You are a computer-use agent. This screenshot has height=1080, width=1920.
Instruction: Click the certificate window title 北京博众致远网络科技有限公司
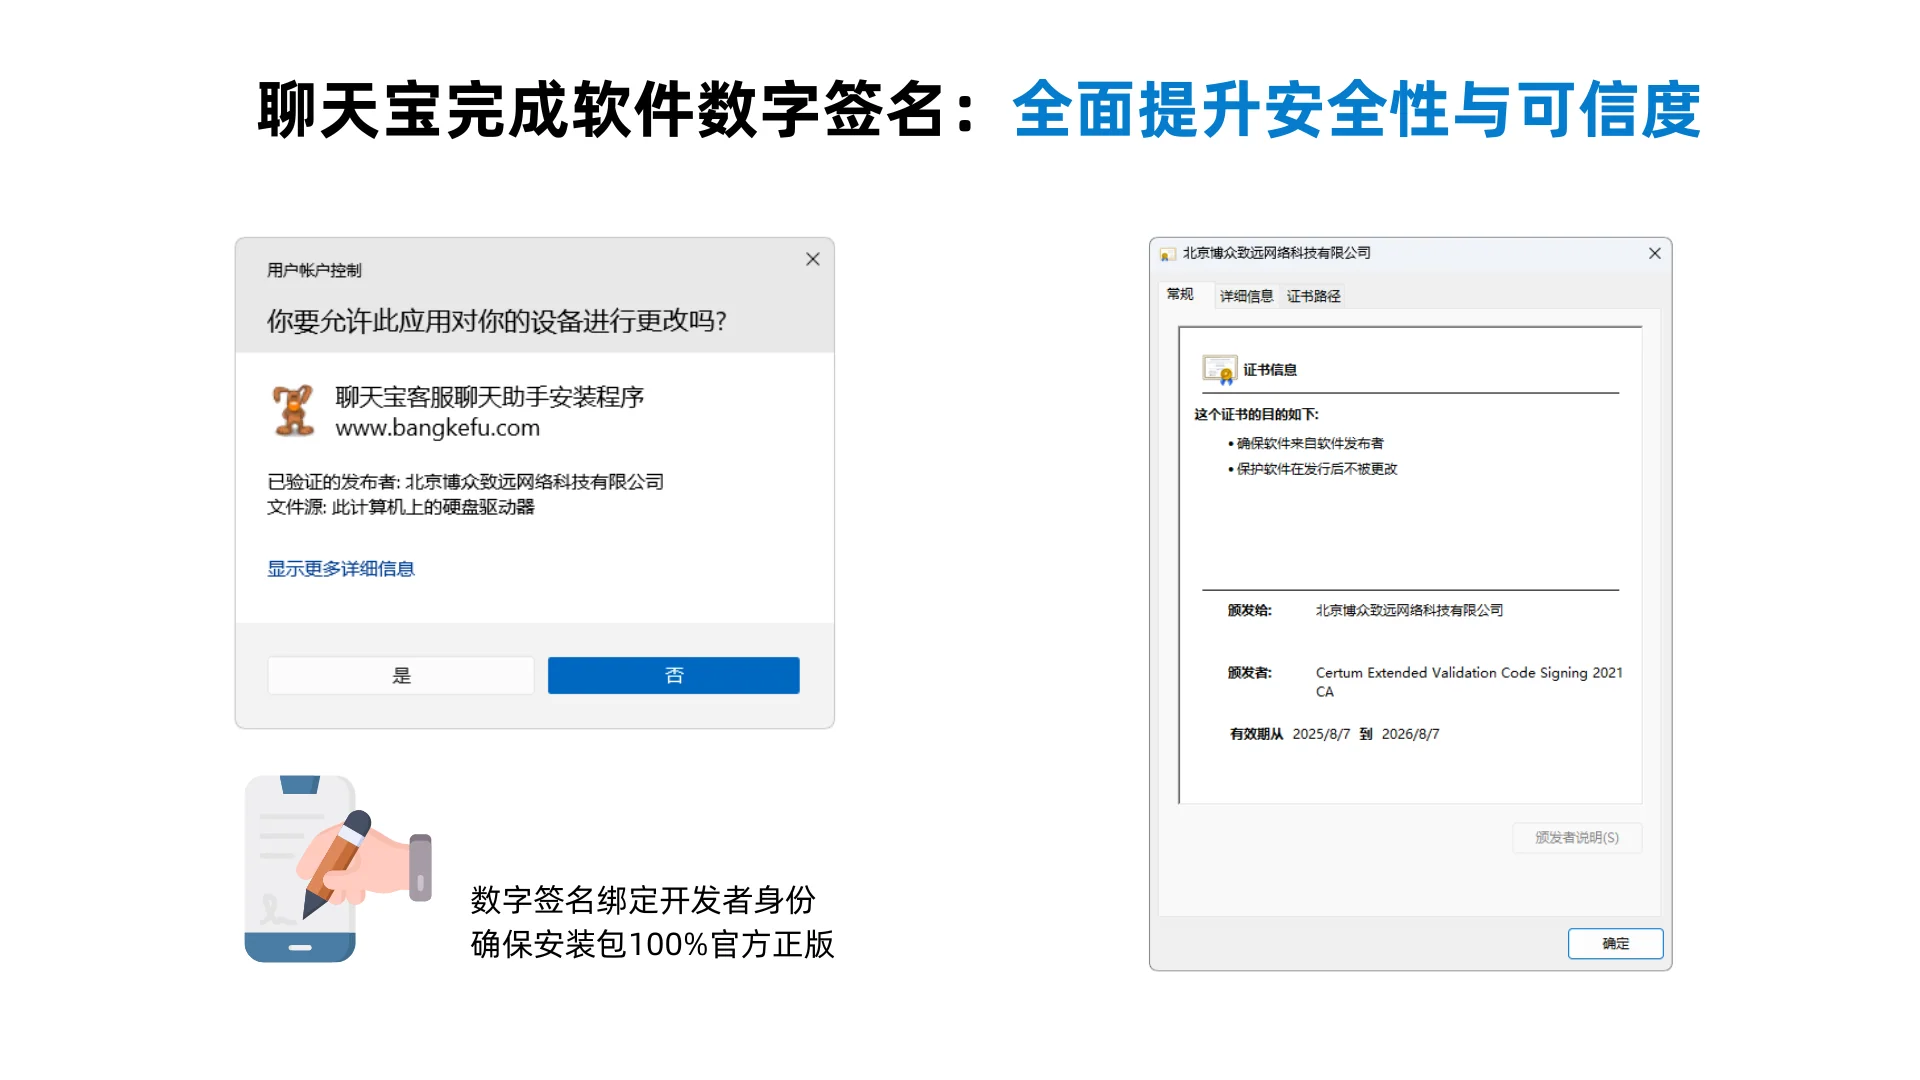1276,253
